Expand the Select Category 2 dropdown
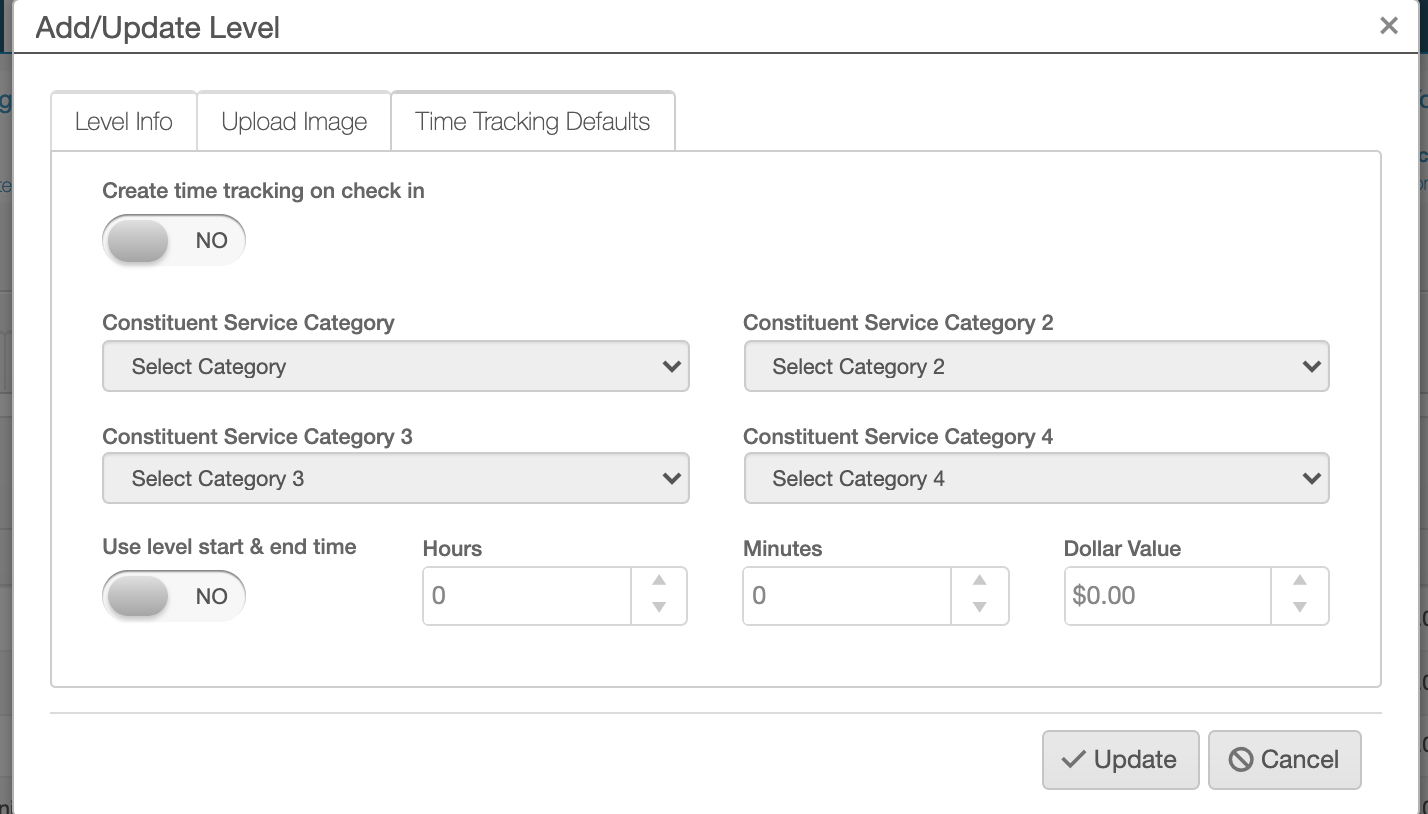The image size is (1428, 814). click(1036, 367)
